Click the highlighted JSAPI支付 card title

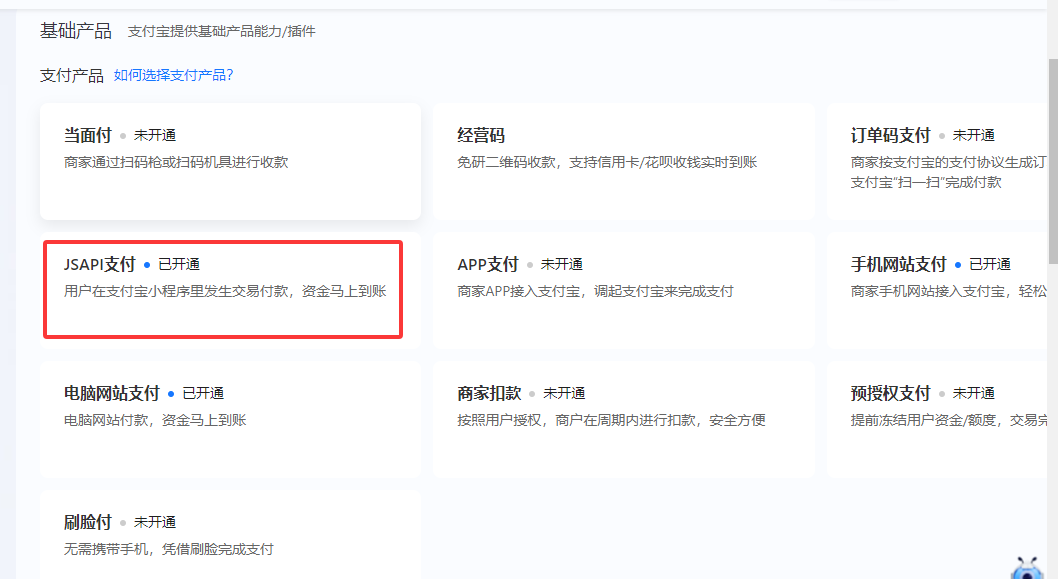pyautogui.click(x=99, y=265)
